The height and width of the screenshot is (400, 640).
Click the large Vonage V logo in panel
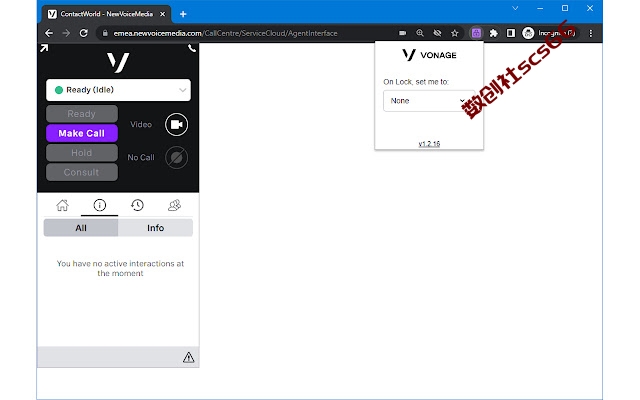click(x=118, y=62)
